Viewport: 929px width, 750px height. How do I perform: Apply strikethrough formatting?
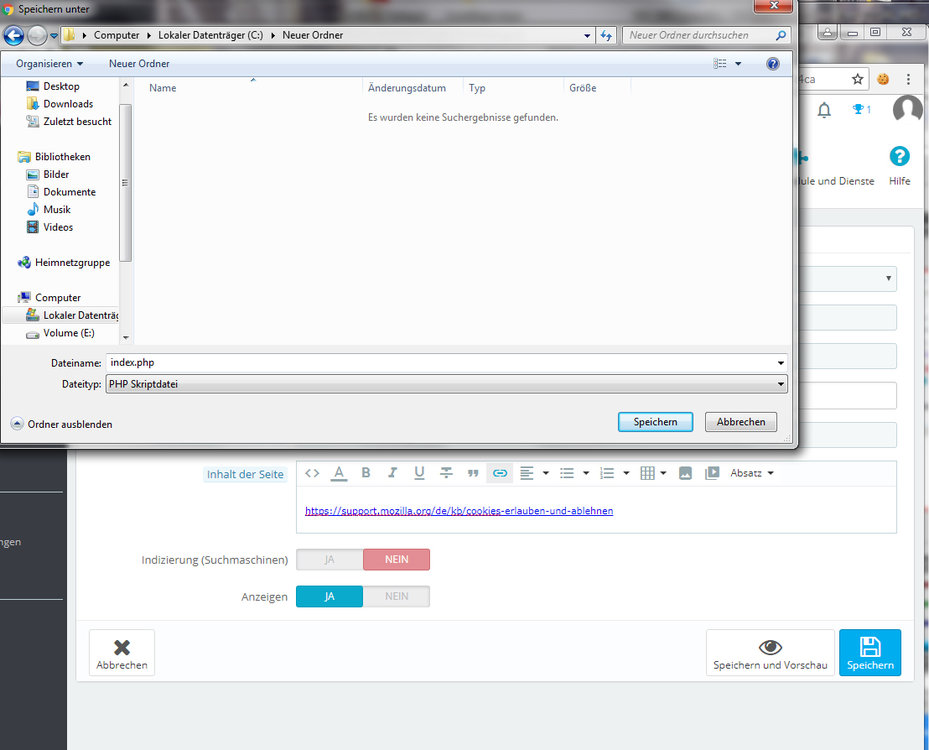pos(446,473)
